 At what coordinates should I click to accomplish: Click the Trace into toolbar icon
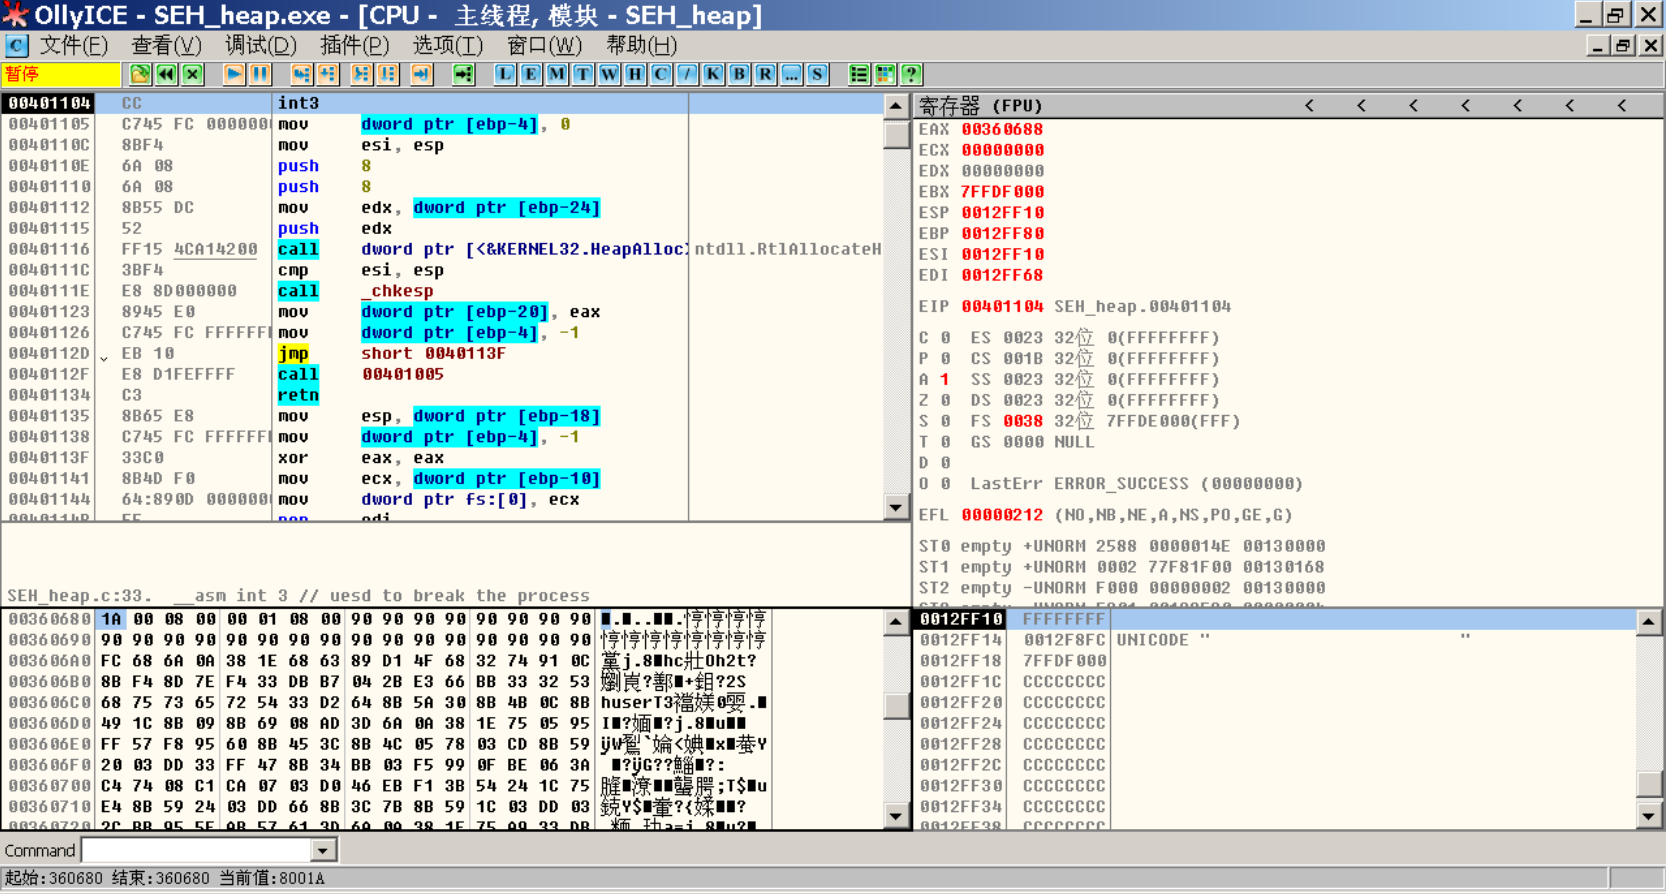(362, 74)
